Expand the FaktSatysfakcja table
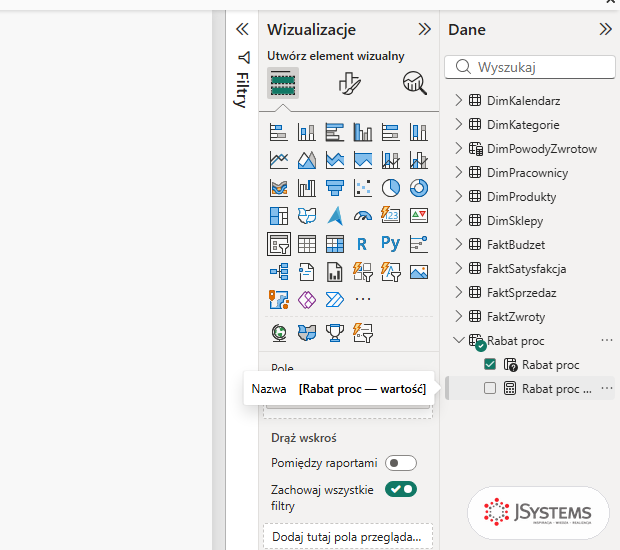The width and height of the screenshot is (620, 550). tap(458, 268)
